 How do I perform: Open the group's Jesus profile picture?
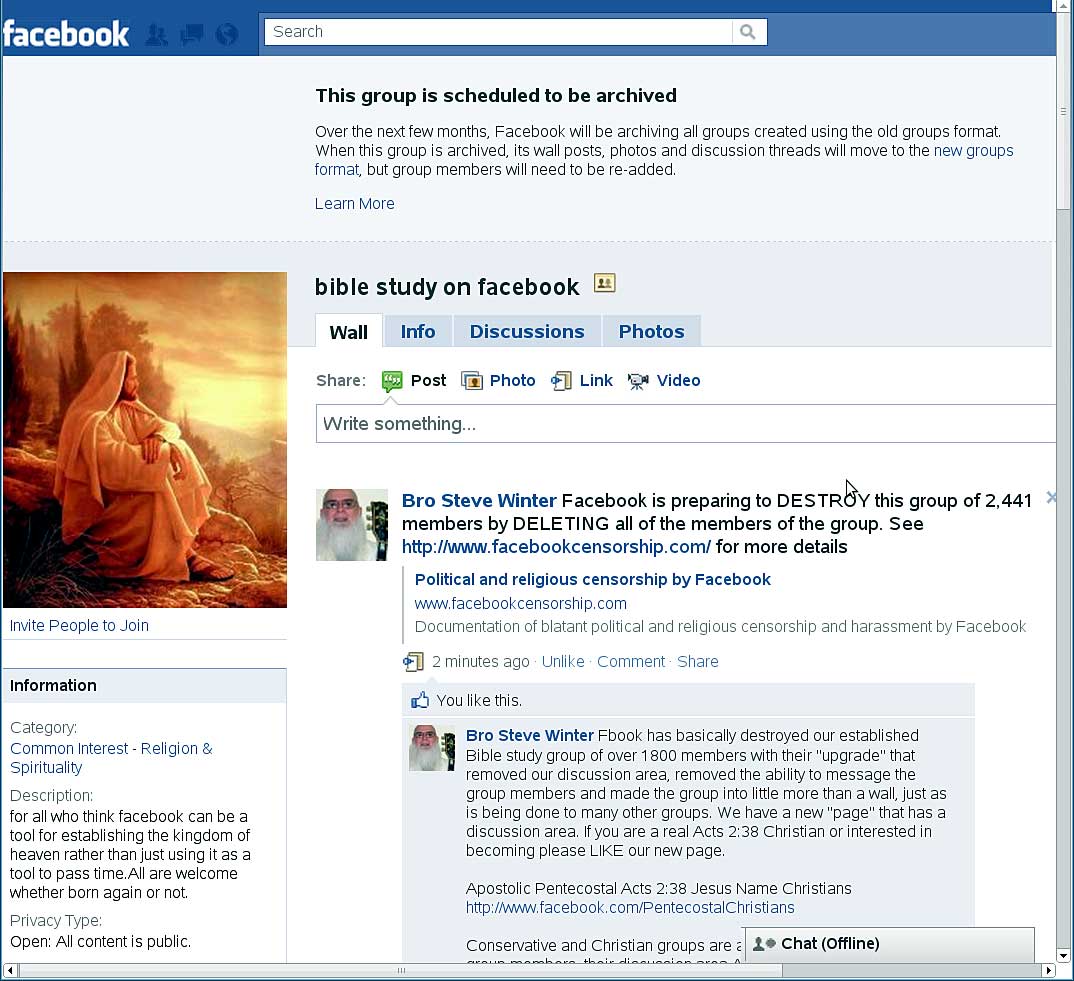coord(145,440)
